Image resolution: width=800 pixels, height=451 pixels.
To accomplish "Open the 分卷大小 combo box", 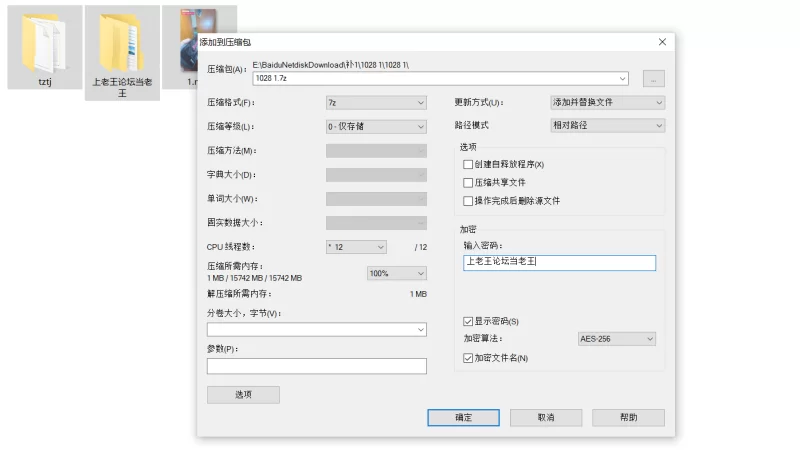I will click(x=316, y=330).
